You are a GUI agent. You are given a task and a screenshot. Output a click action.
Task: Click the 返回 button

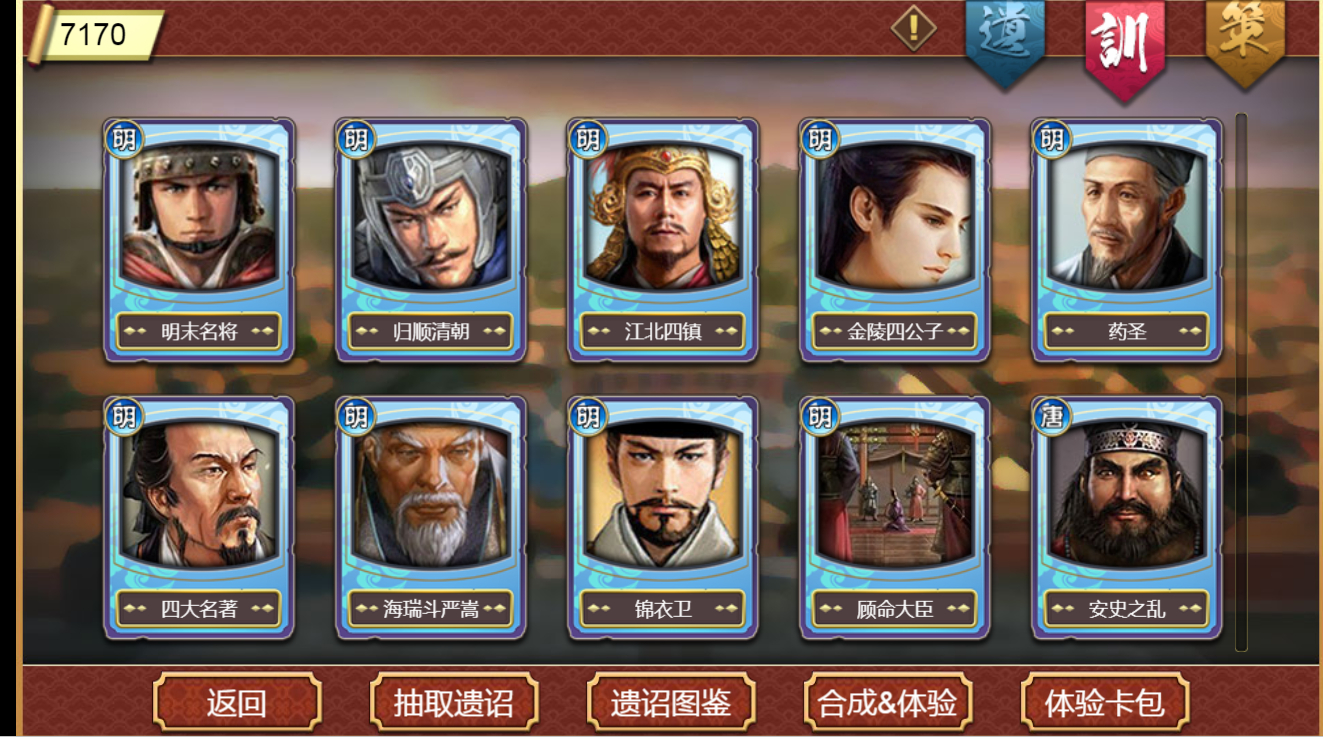[237, 702]
